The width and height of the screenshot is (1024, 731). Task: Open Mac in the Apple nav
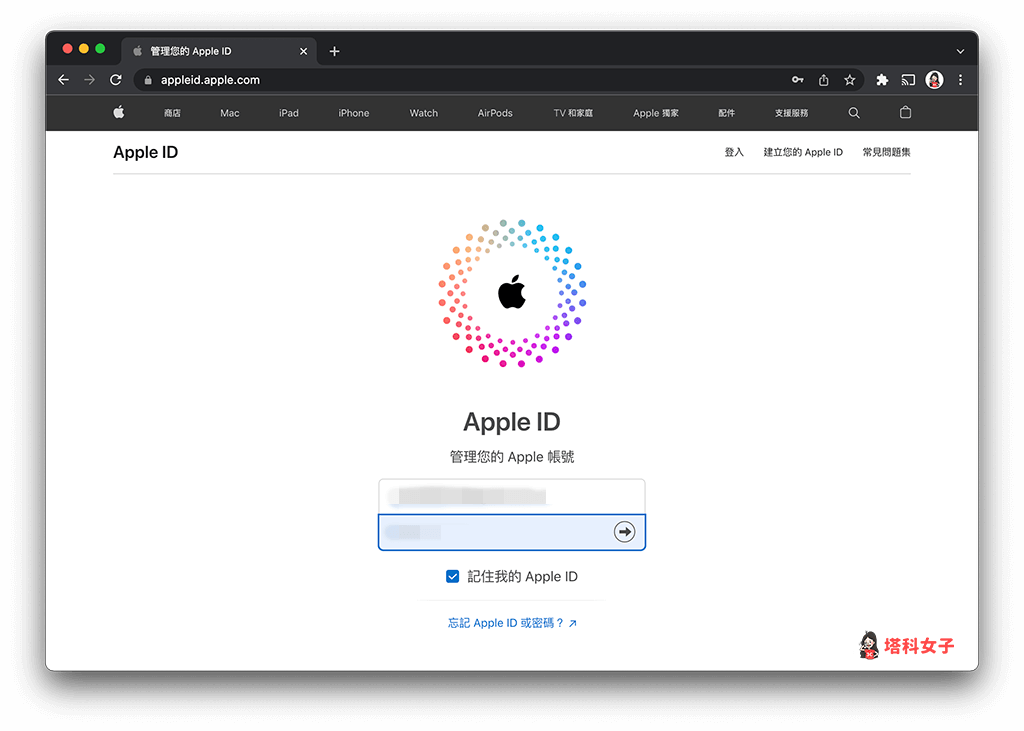click(230, 113)
